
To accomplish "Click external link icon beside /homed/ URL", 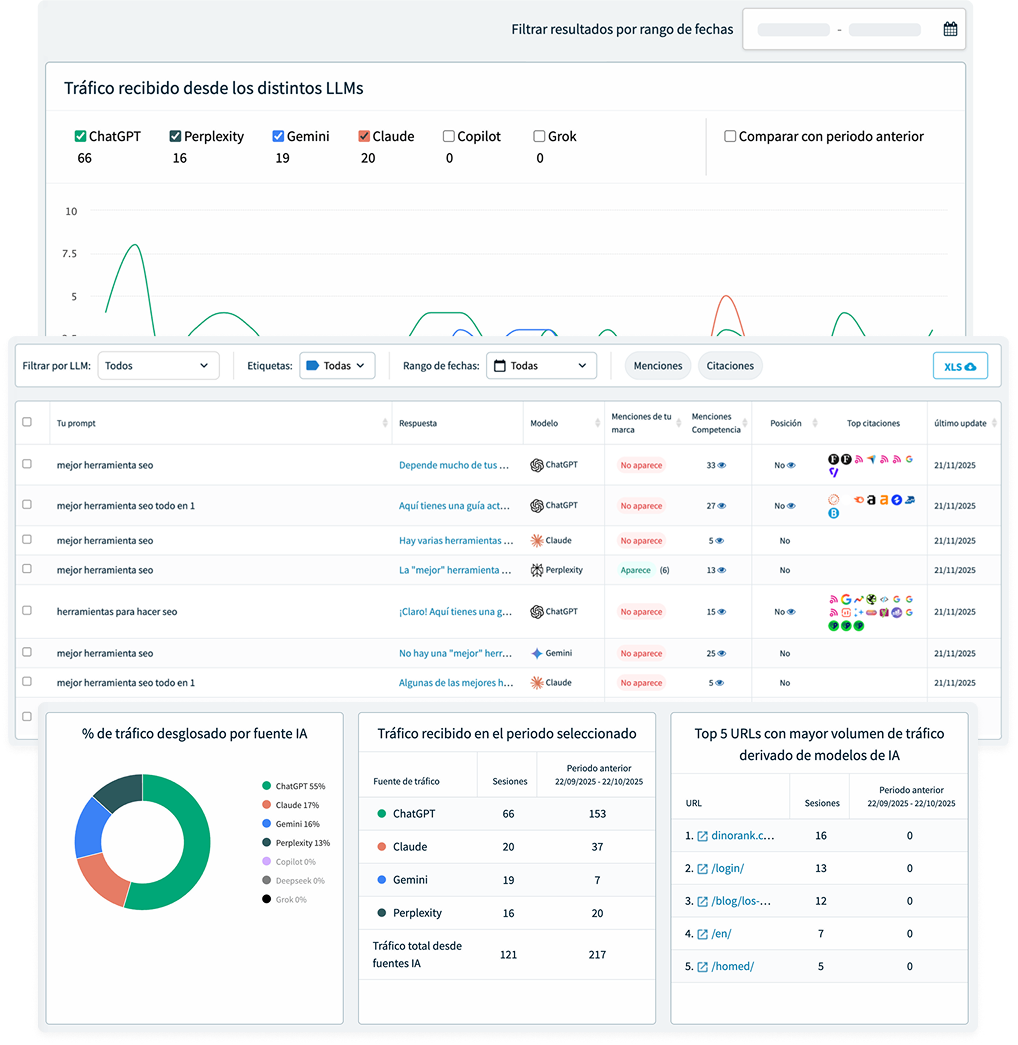I will pyautogui.click(x=702, y=966).
